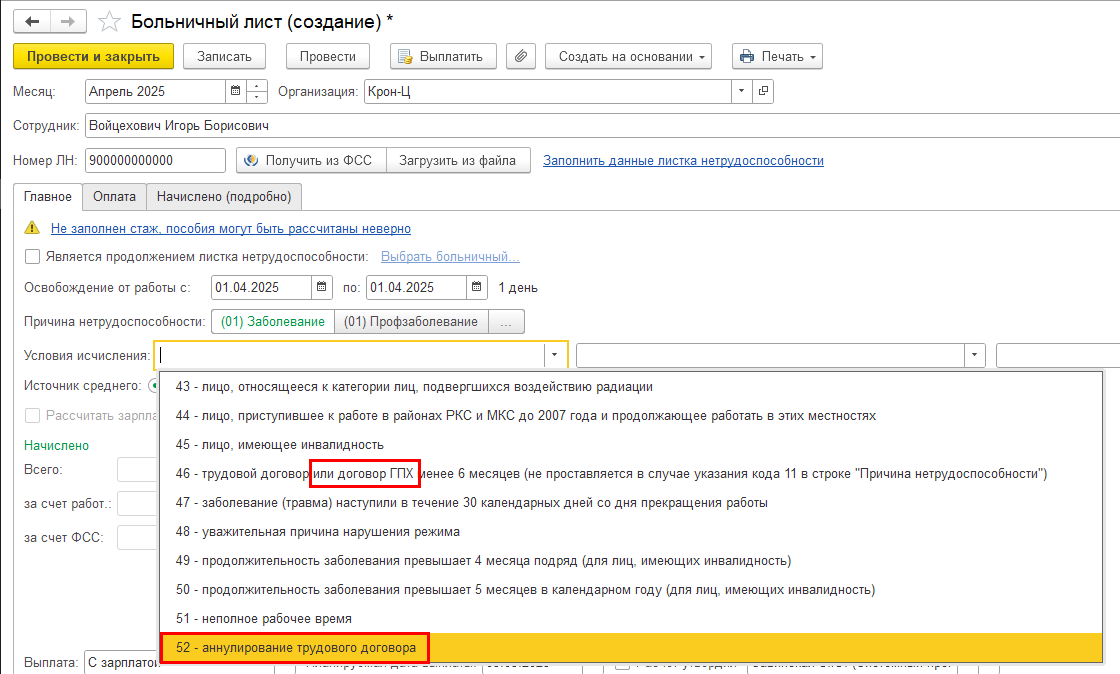Select Источник среднего radio button
Viewport: 1120px width, 674px height.
[x=154, y=386]
